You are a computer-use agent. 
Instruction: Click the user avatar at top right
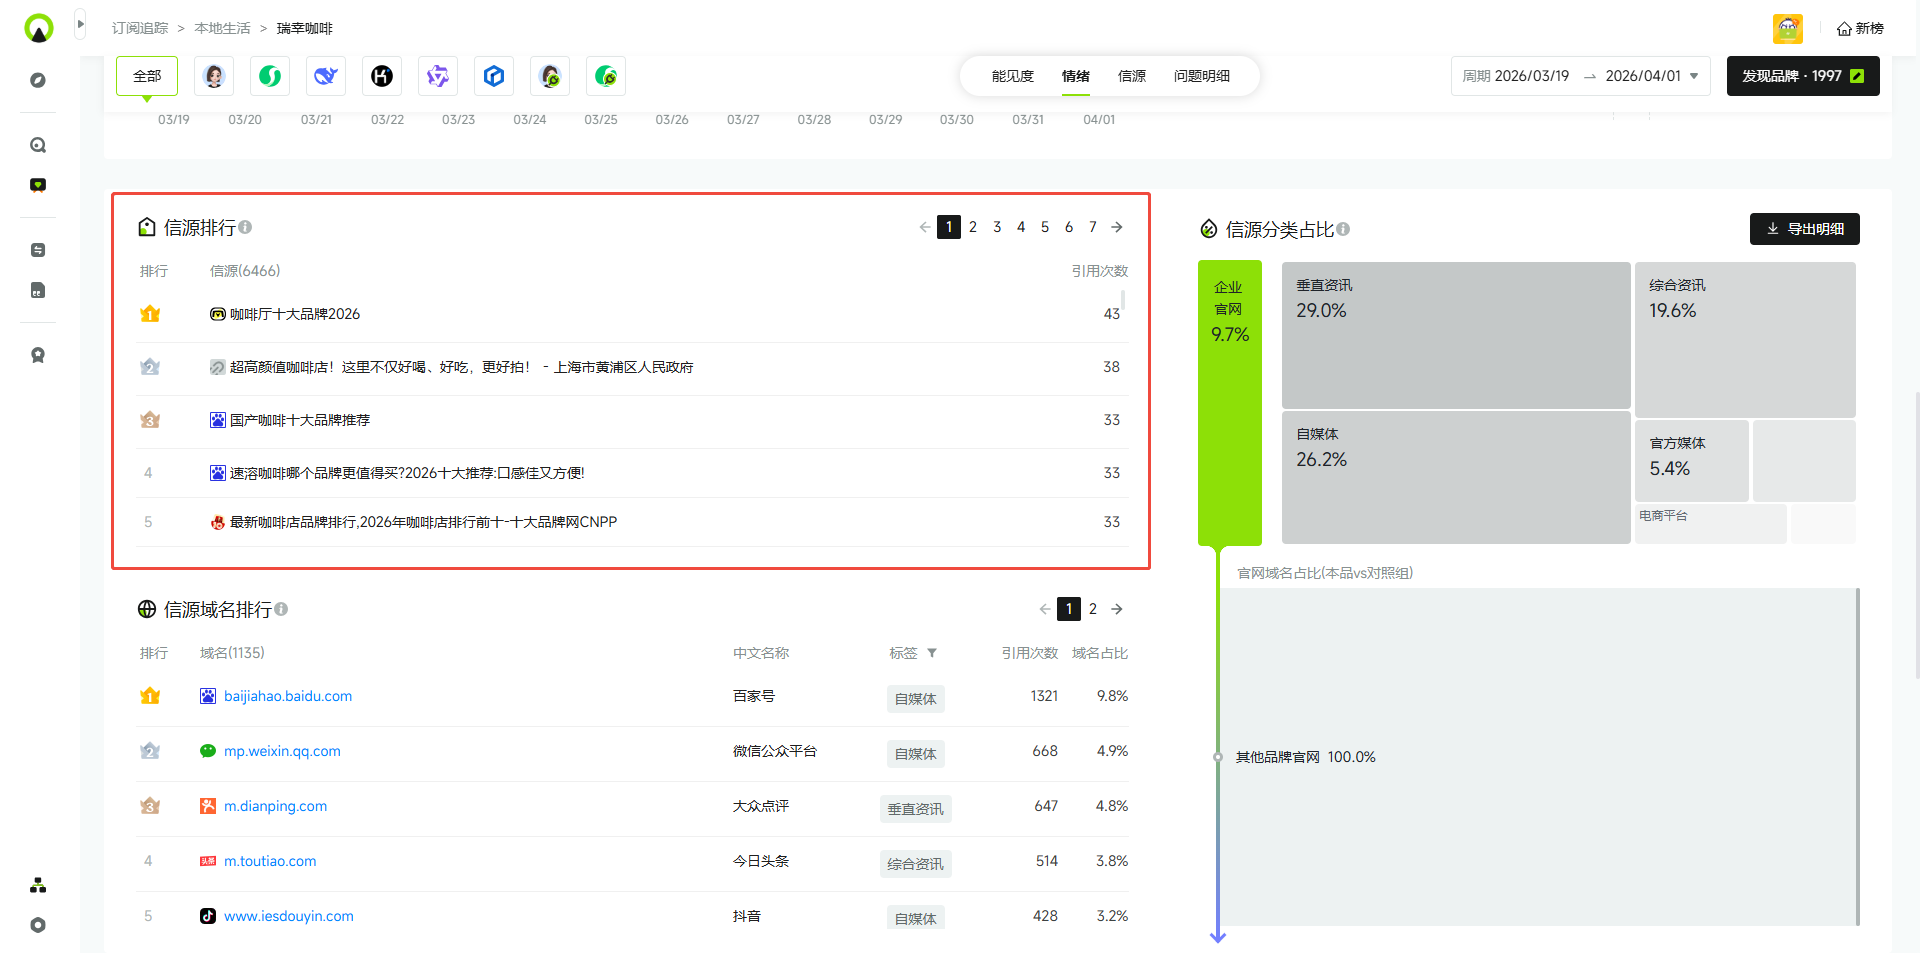click(1787, 28)
